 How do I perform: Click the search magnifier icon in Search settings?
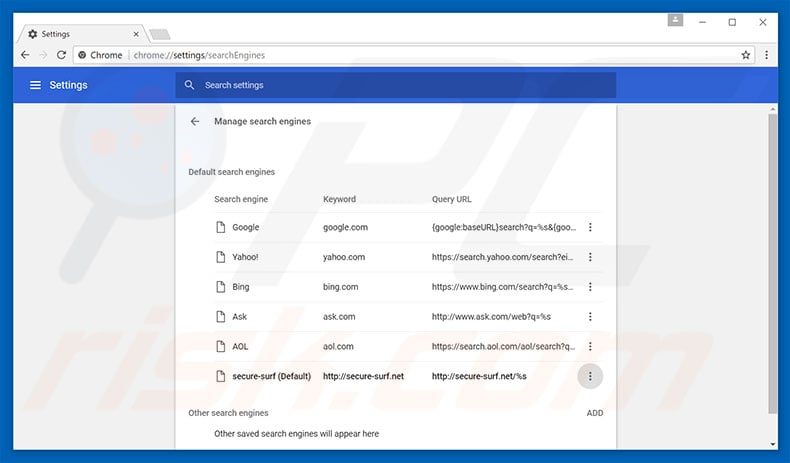click(189, 85)
